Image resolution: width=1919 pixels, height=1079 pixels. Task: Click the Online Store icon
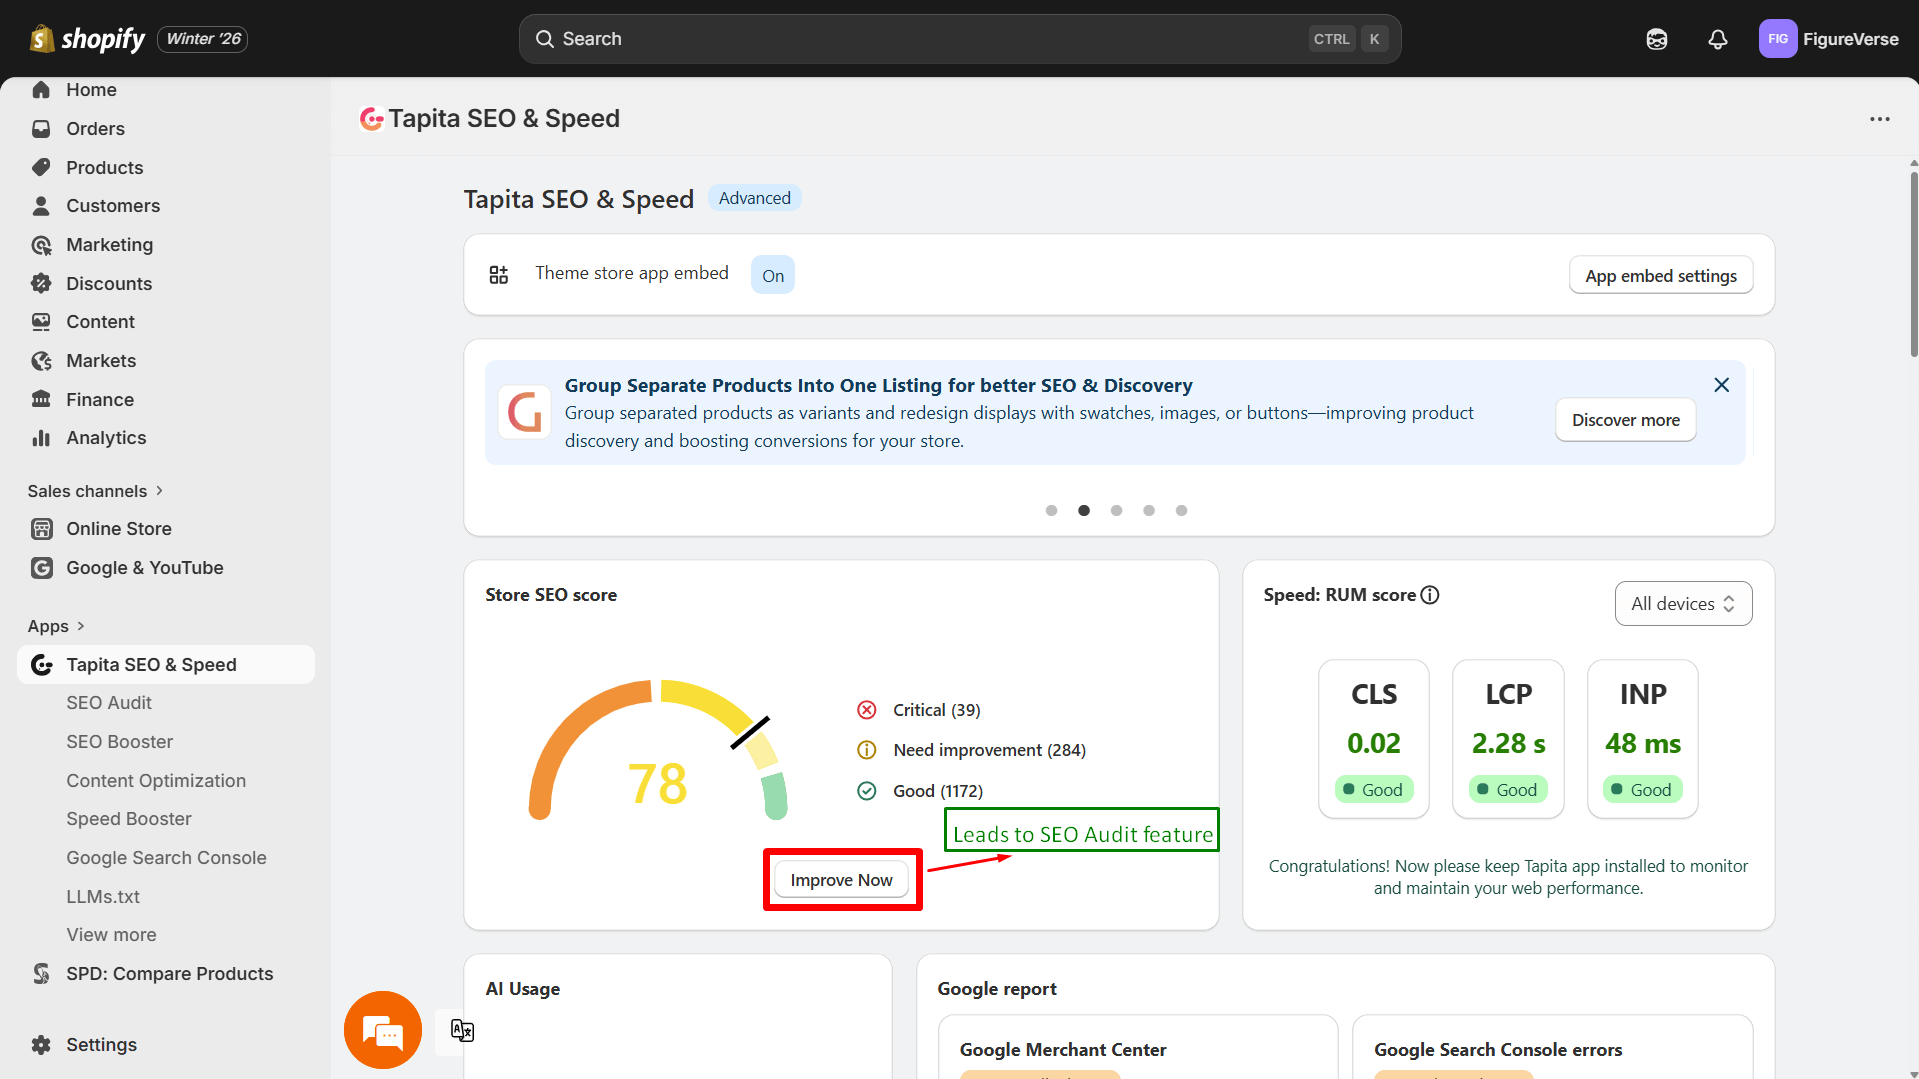tap(41, 529)
